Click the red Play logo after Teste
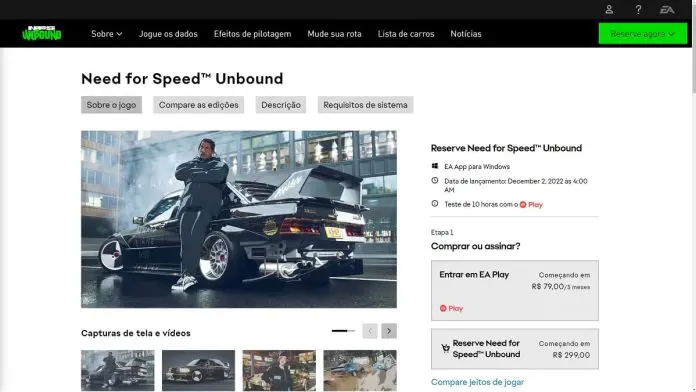Image resolution: width=696 pixels, height=392 pixels. [531, 205]
